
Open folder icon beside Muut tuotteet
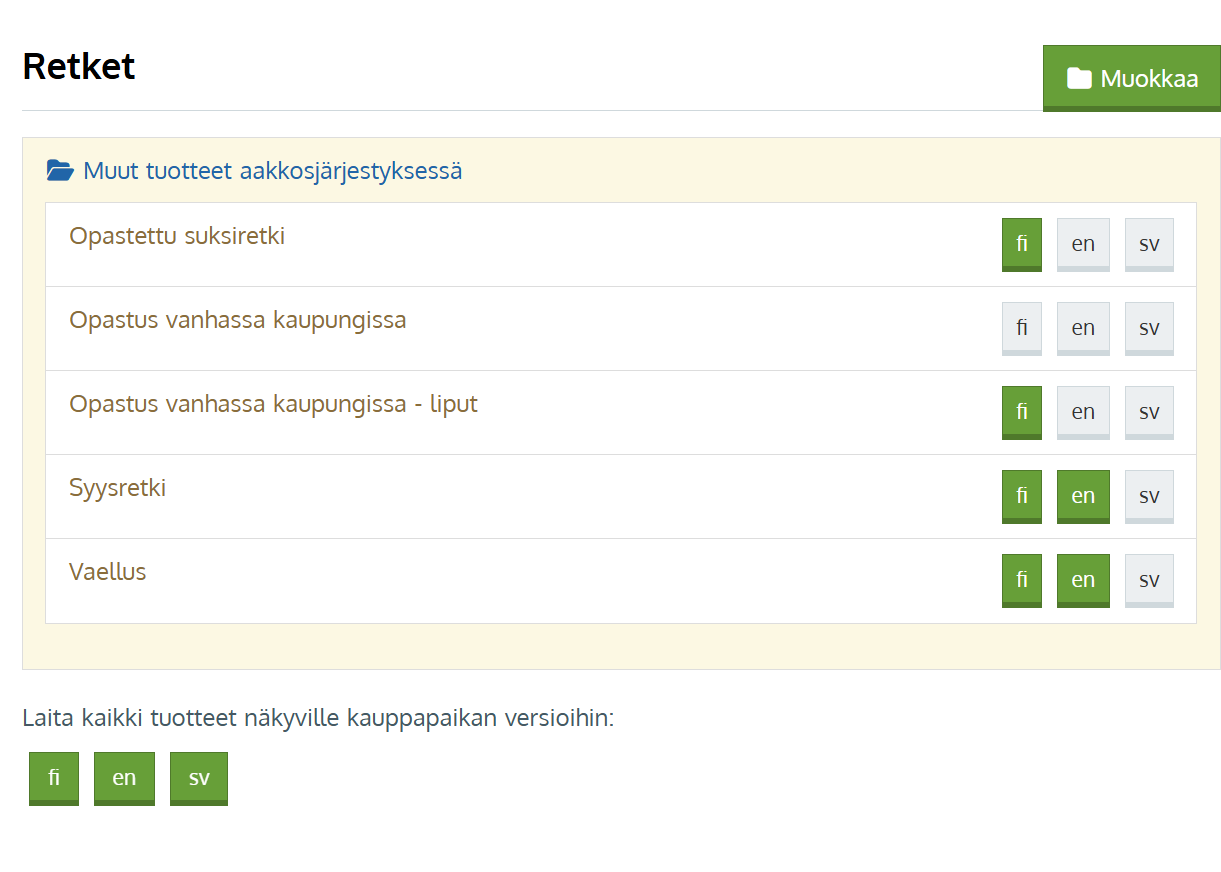pyautogui.click(x=60, y=171)
